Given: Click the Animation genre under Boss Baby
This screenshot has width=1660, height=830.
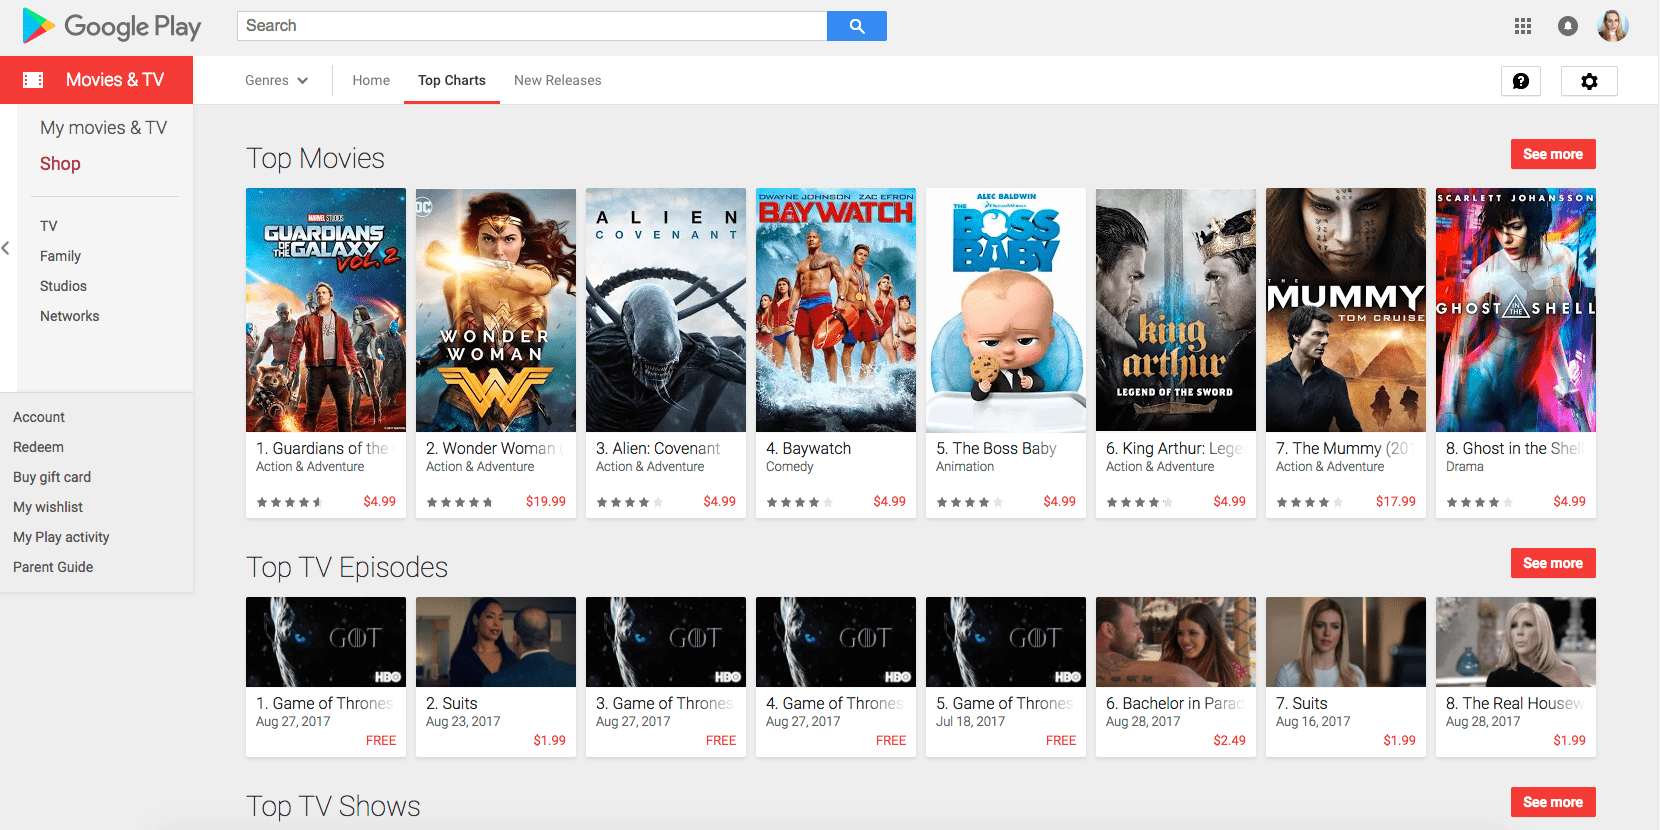Looking at the screenshot, I should [x=965, y=467].
